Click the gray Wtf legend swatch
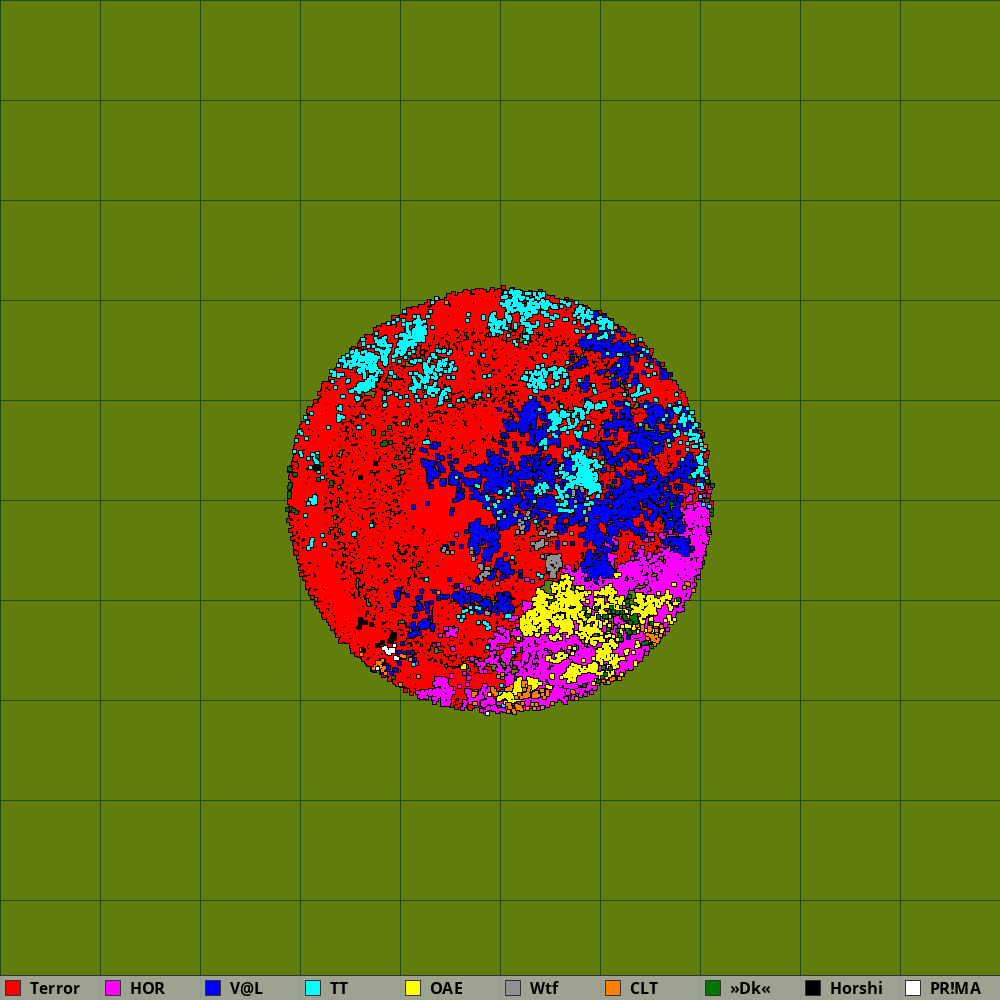Viewport: 1000px width, 1000px height. [x=513, y=988]
